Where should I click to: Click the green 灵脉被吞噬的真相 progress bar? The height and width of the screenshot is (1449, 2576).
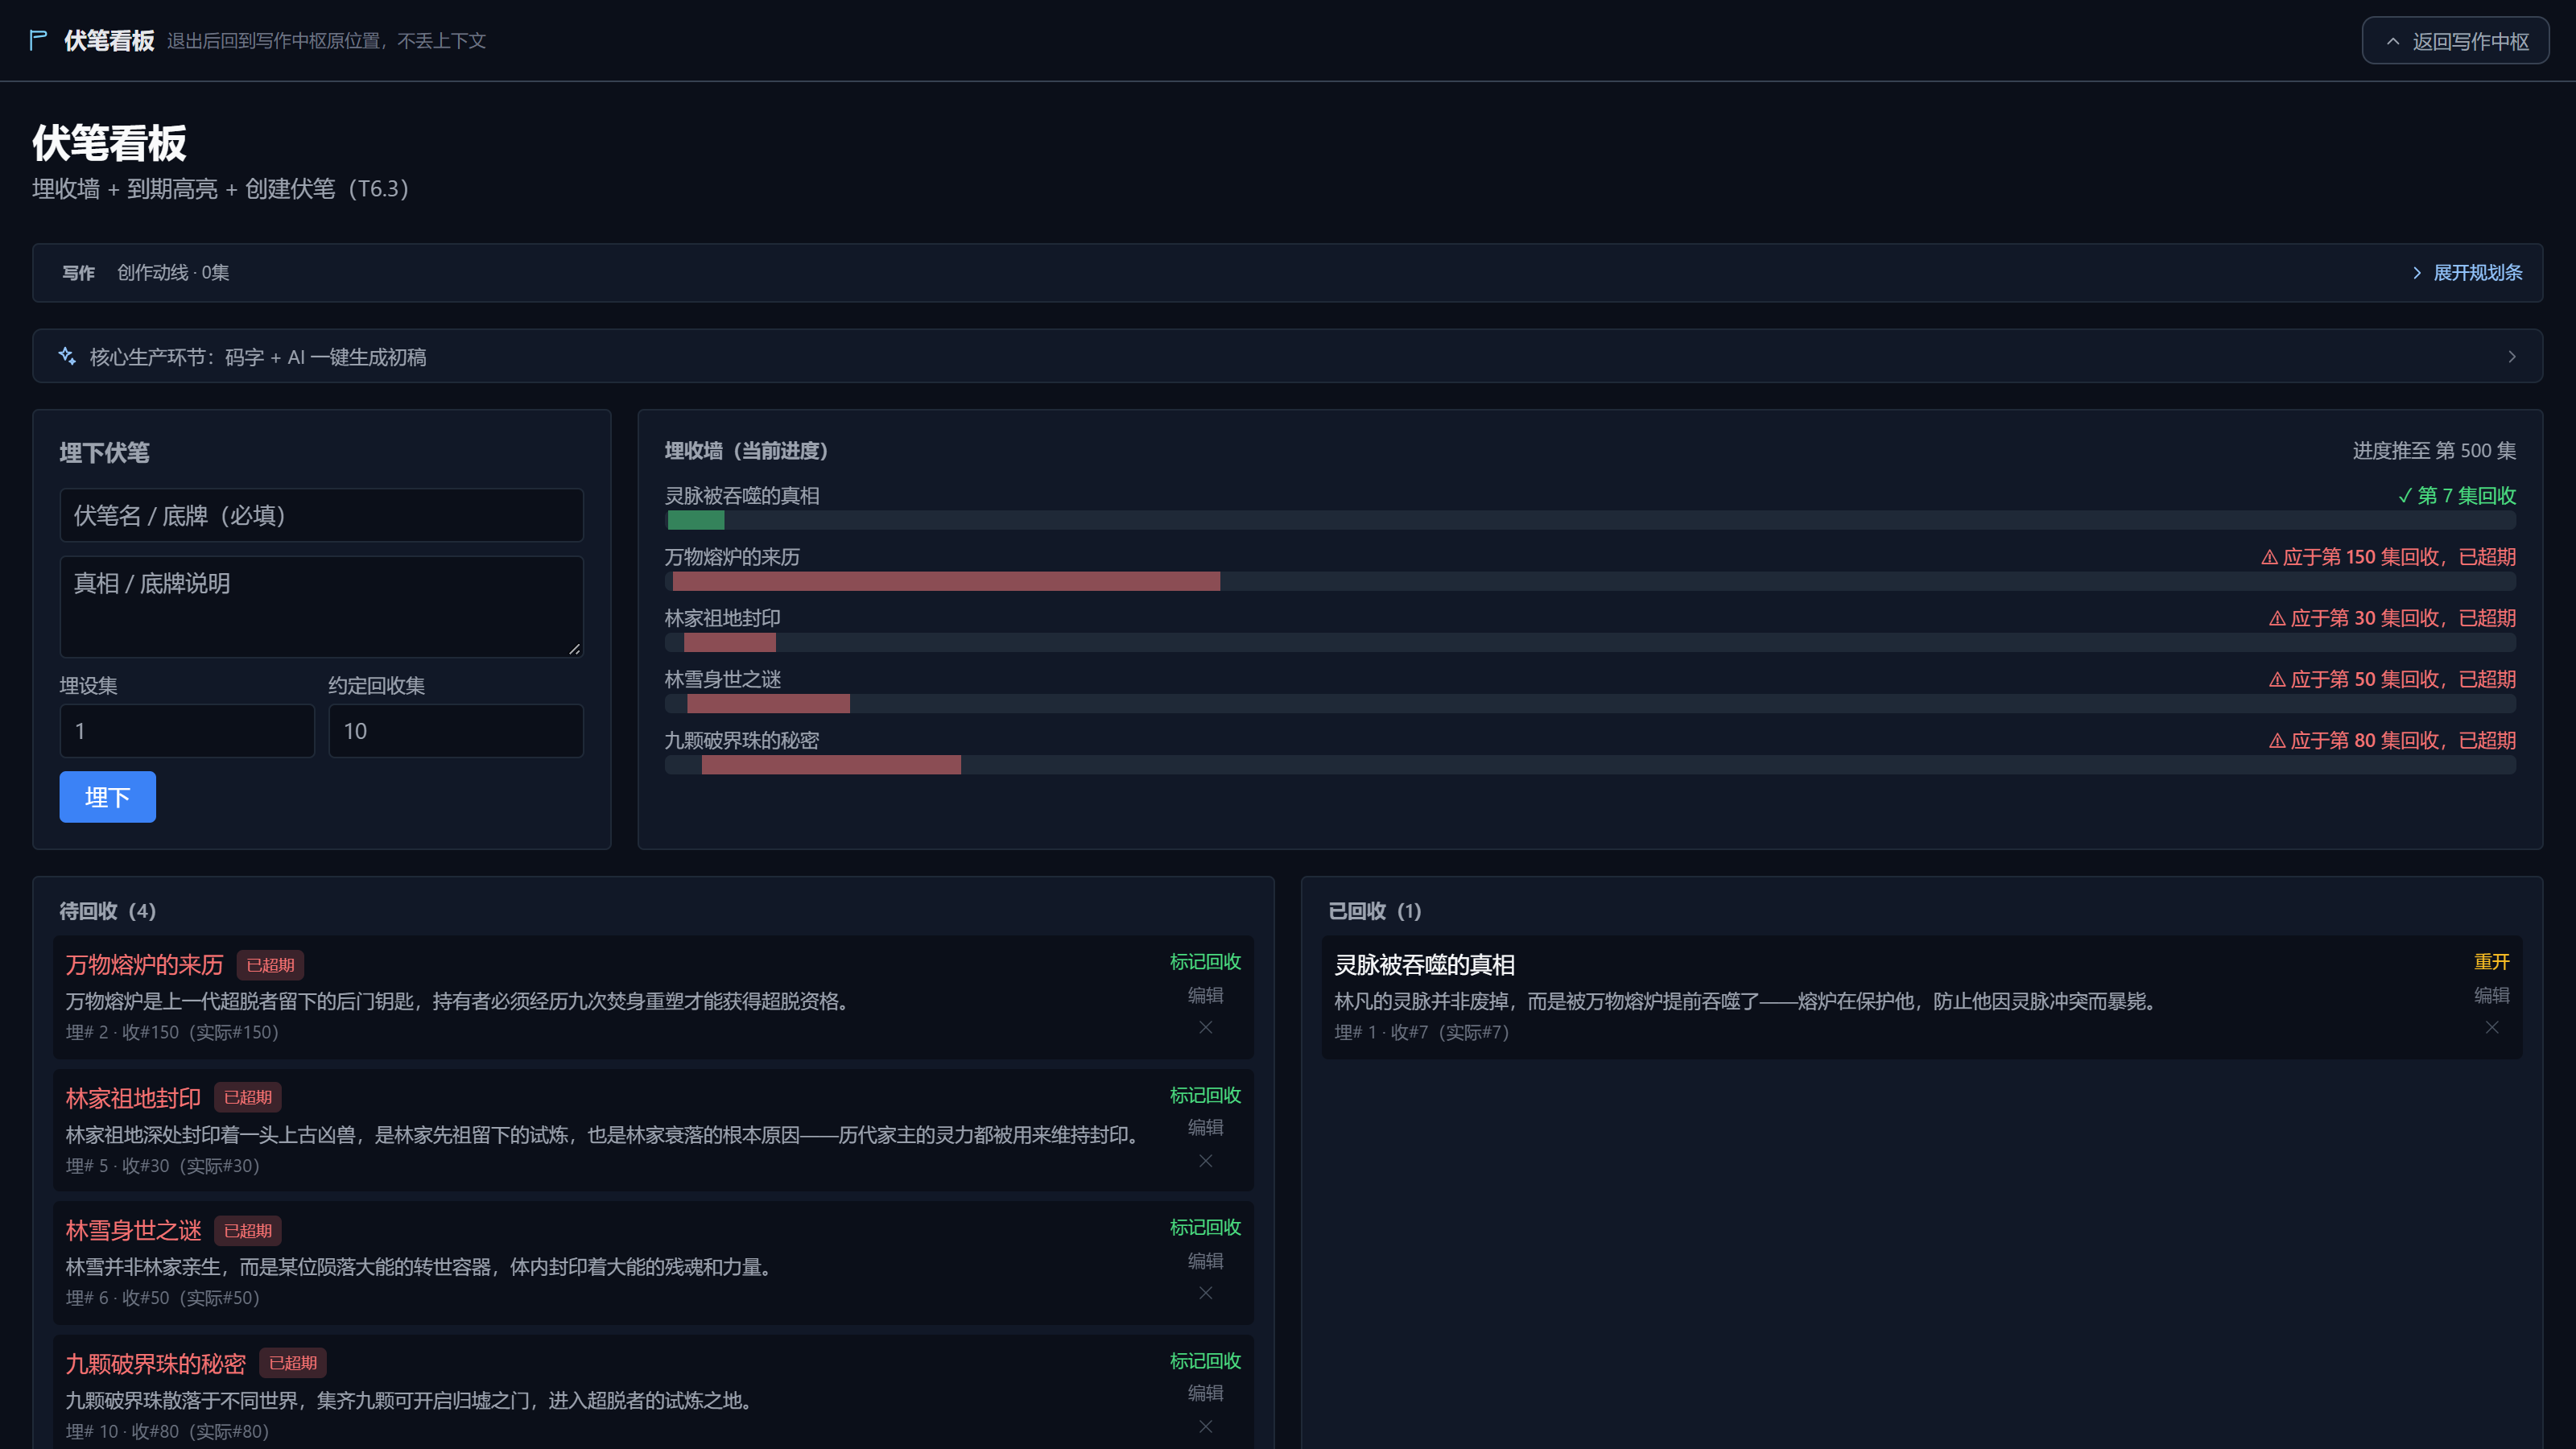tap(696, 520)
